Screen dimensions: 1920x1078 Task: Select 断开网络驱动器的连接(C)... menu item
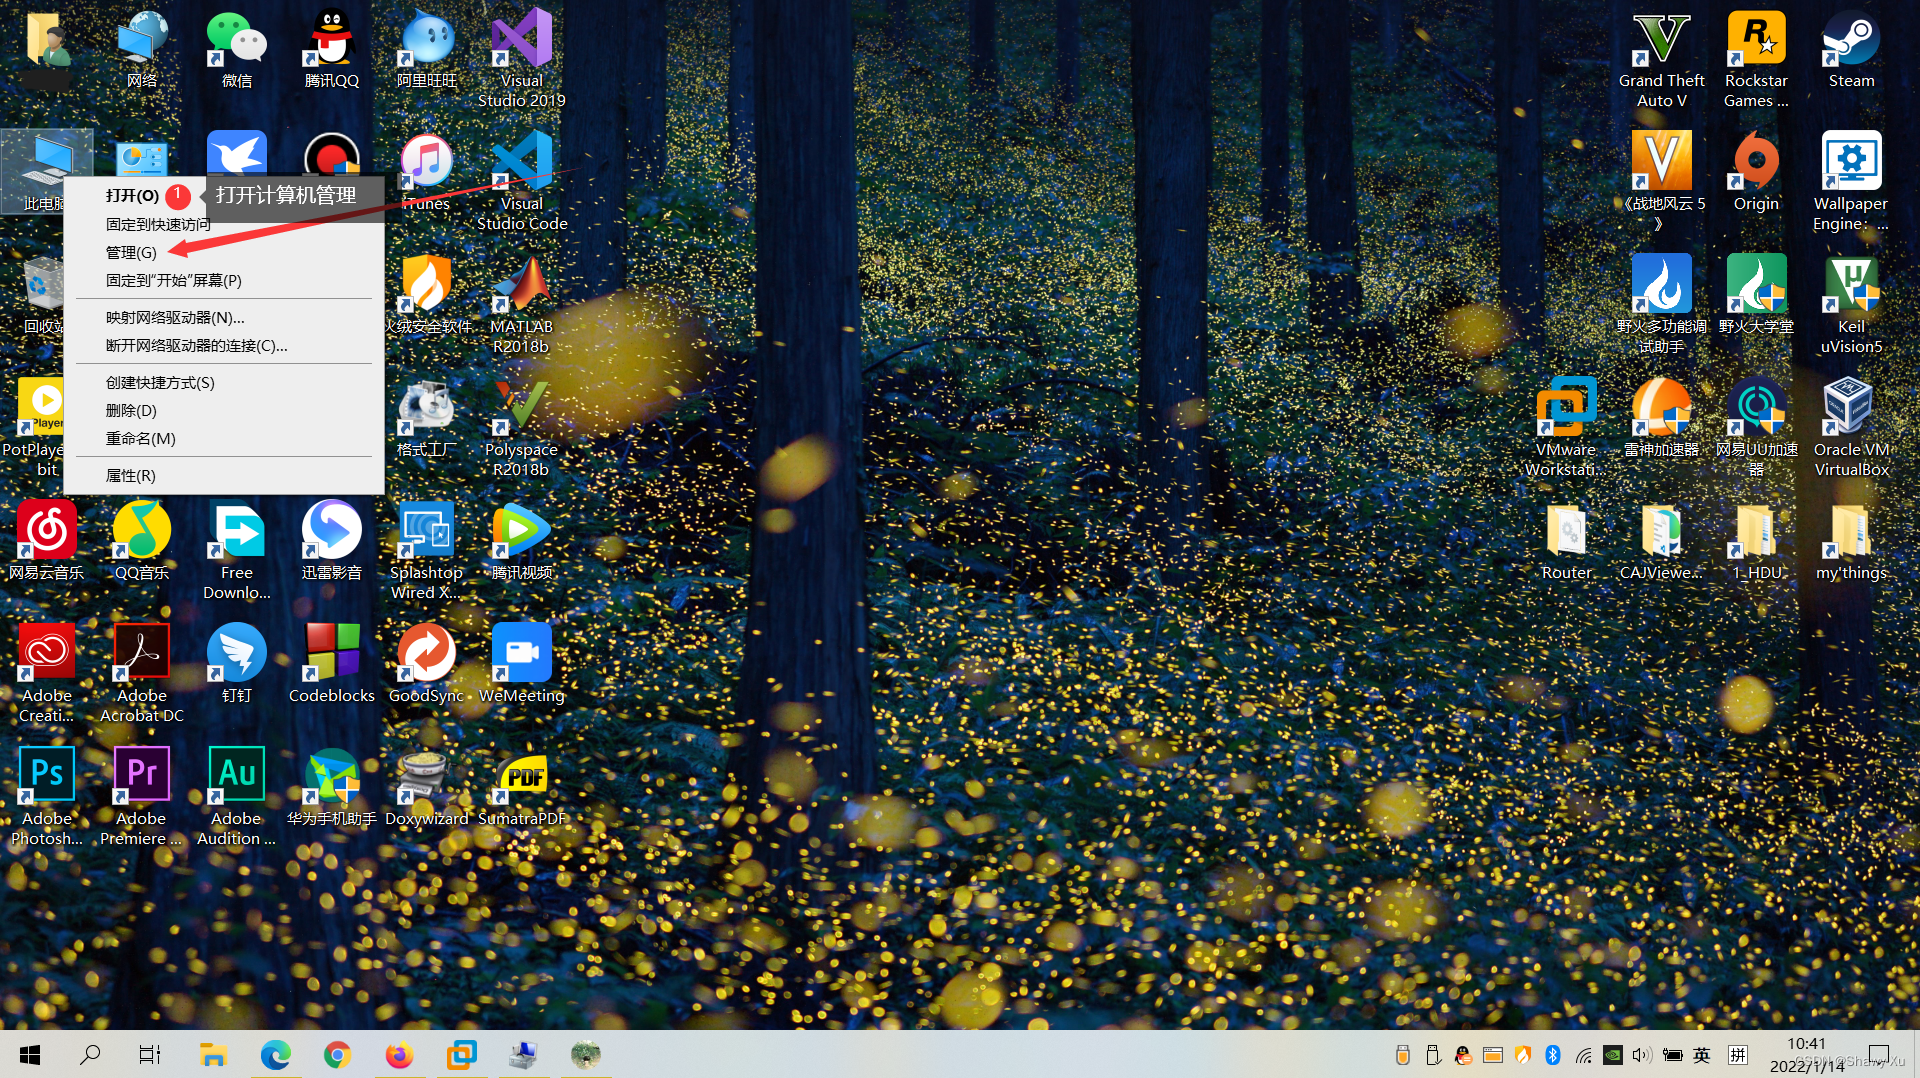coord(196,345)
